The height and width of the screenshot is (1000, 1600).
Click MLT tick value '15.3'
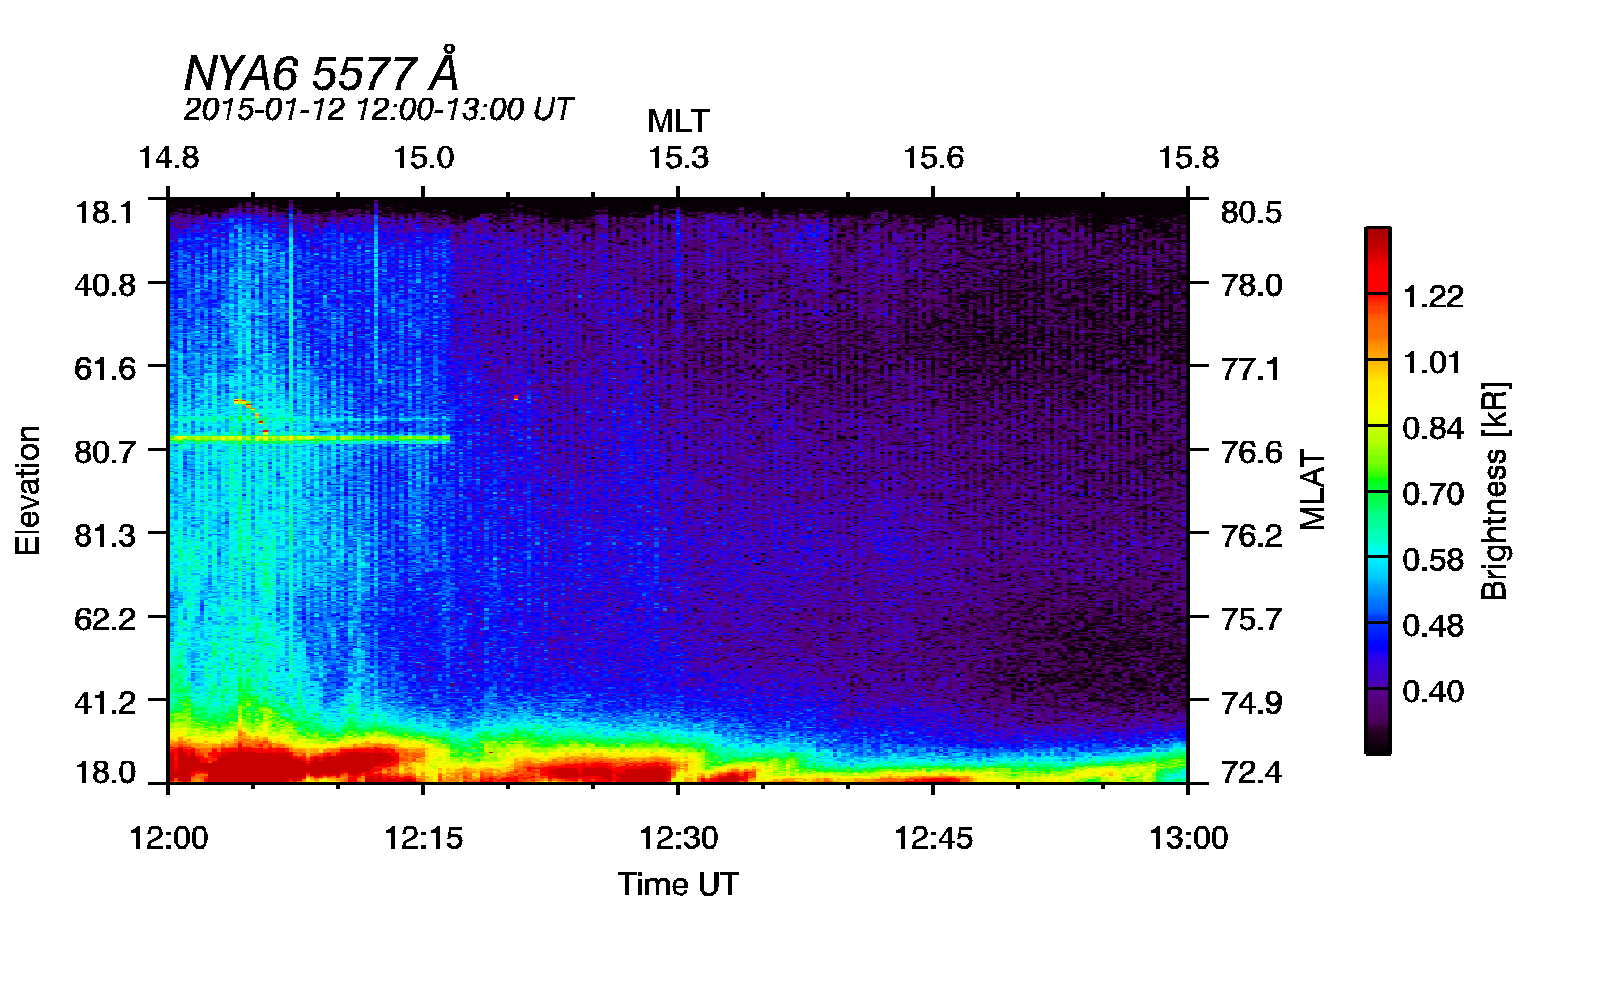tap(678, 158)
